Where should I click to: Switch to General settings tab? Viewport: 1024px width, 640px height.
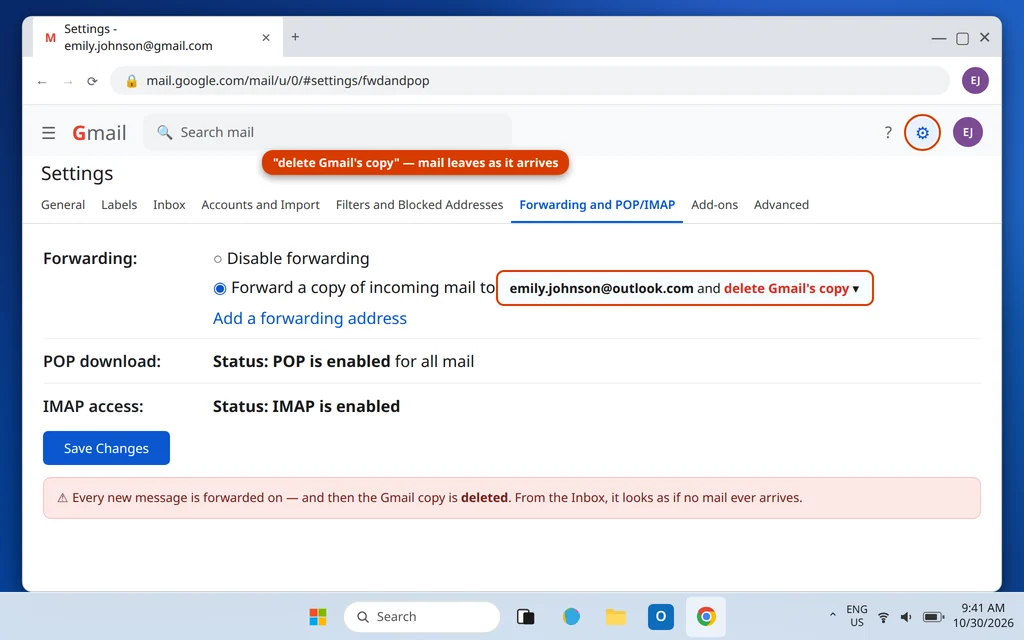pyautogui.click(x=63, y=204)
